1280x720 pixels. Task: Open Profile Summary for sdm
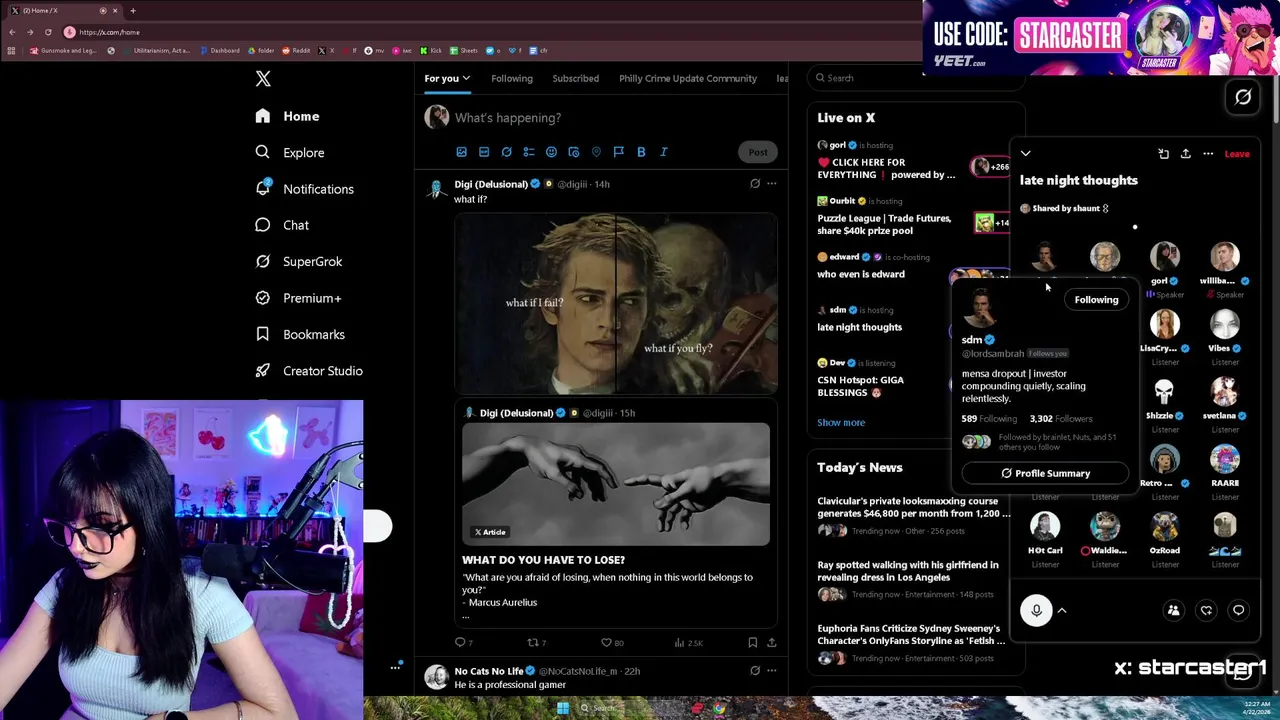click(x=1045, y=473)
